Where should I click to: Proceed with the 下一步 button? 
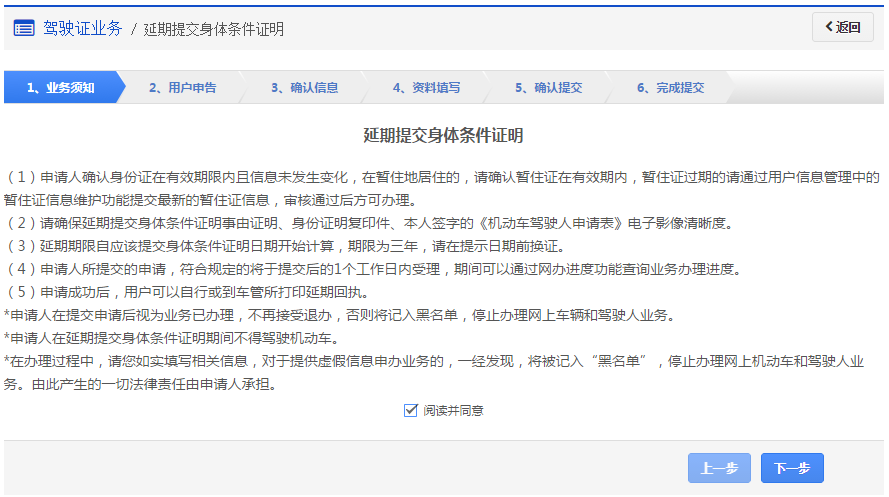(x=791, y=468)
